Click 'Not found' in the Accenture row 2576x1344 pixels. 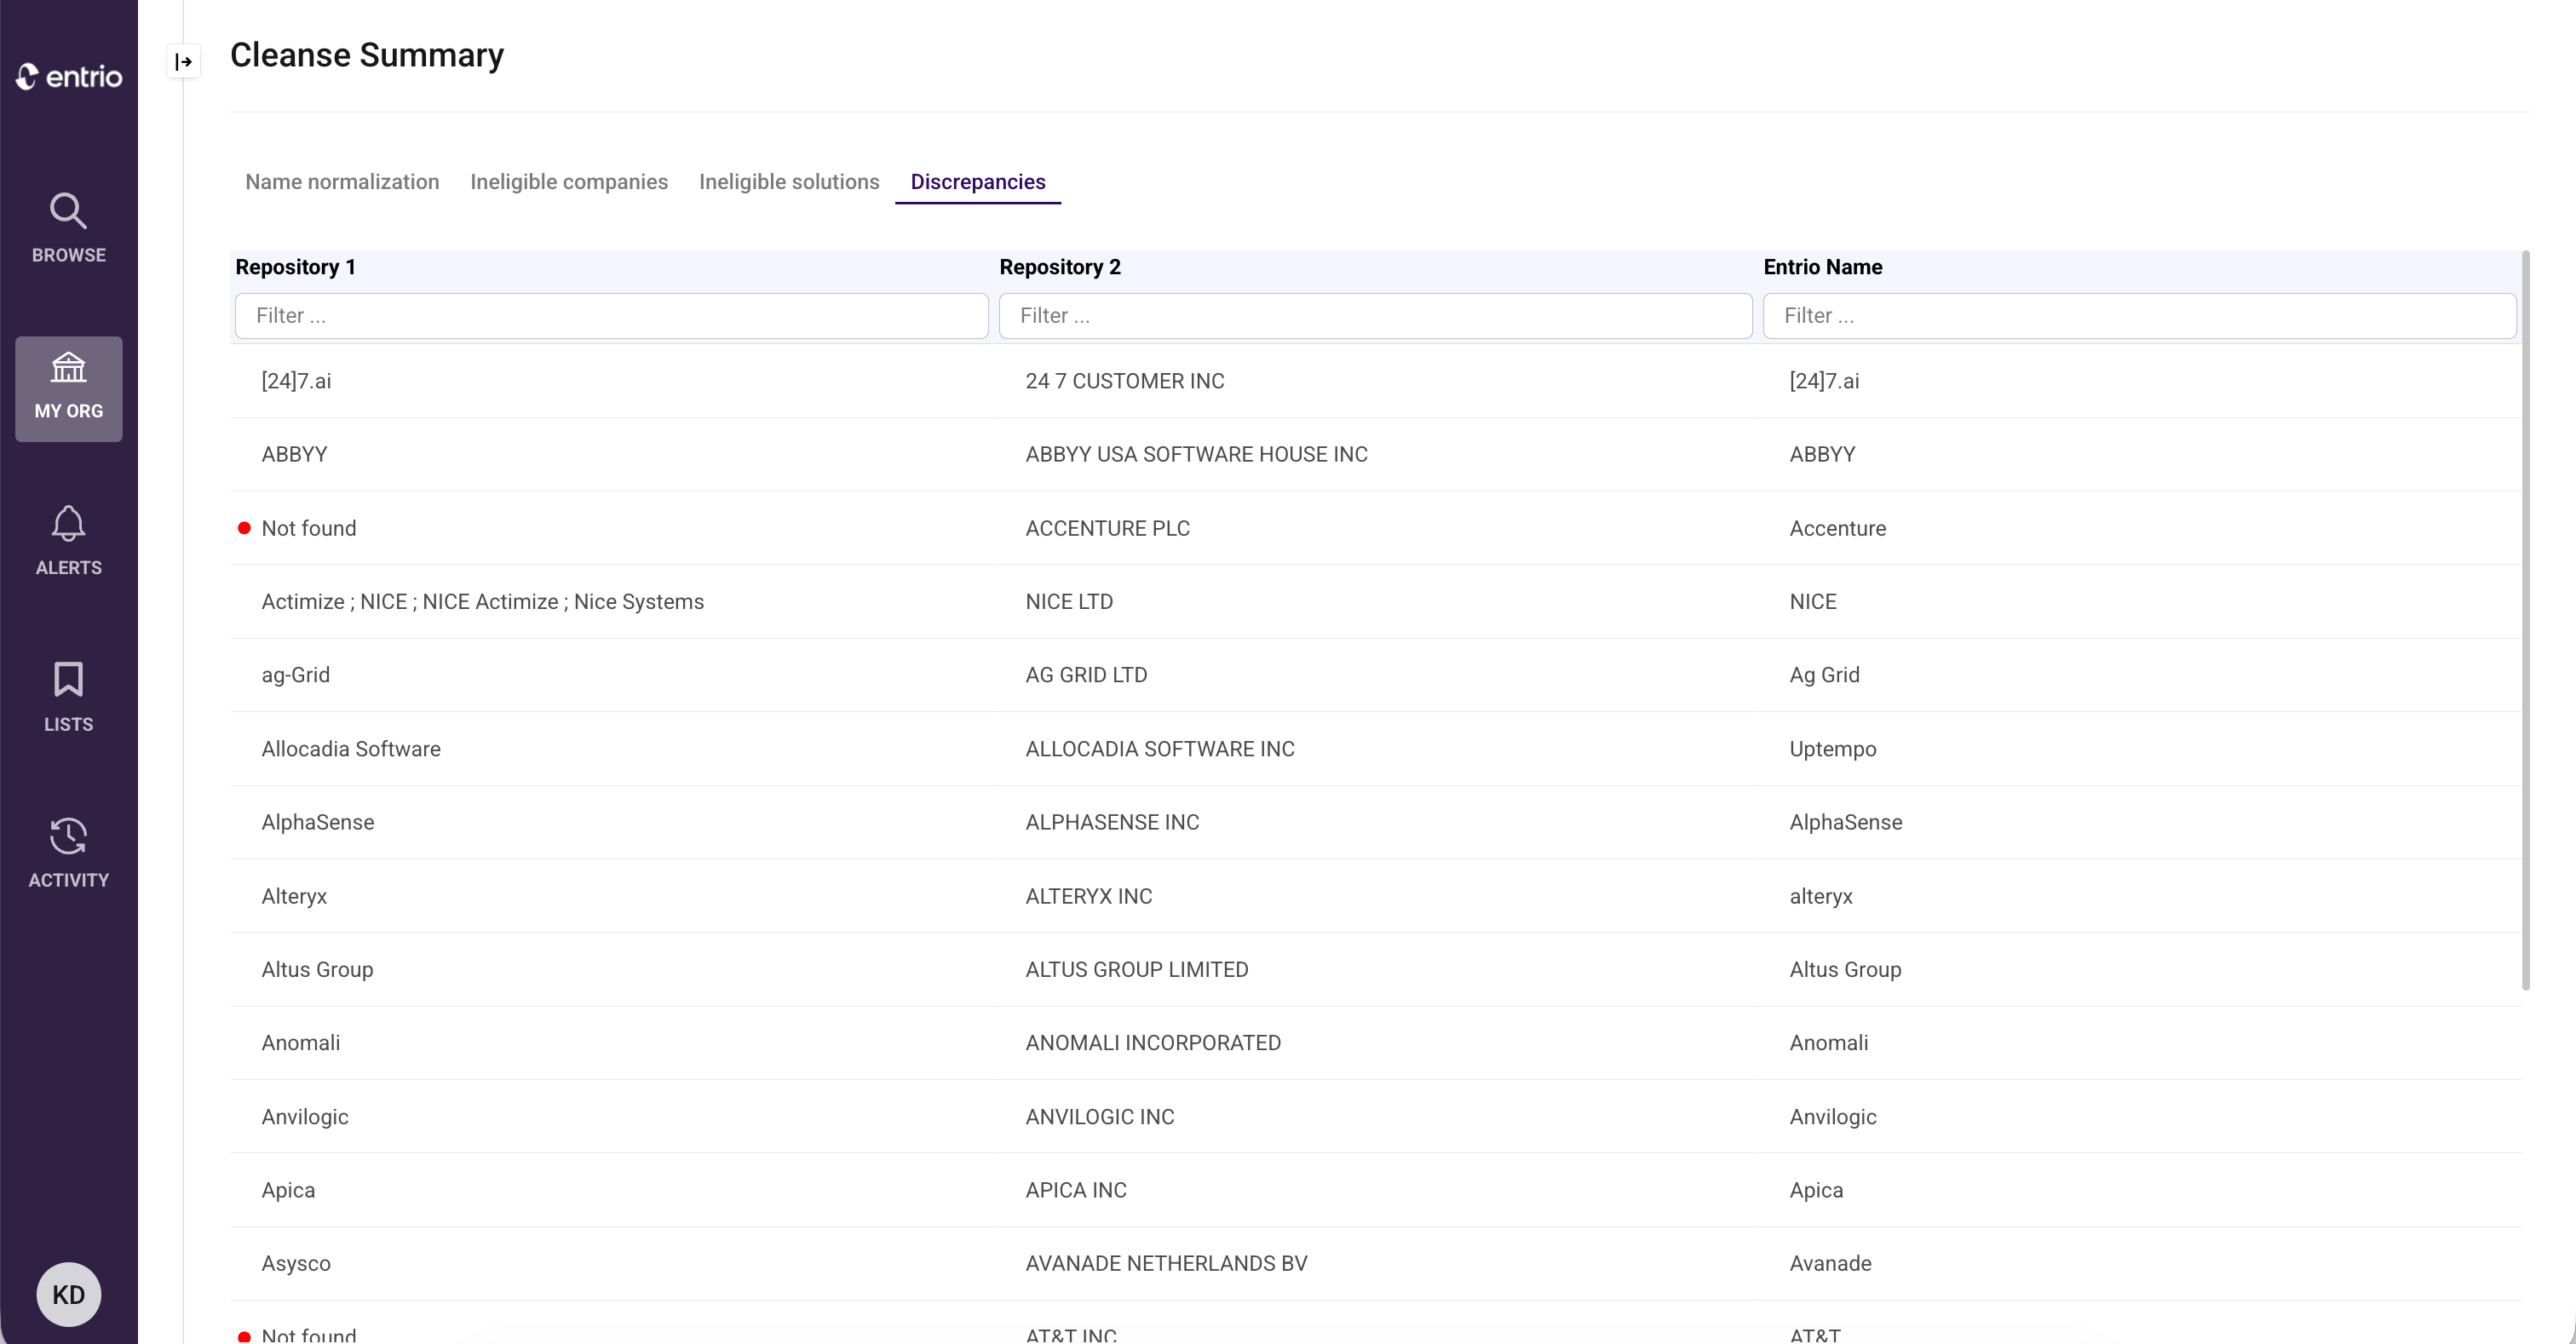[x=308, y=528]
